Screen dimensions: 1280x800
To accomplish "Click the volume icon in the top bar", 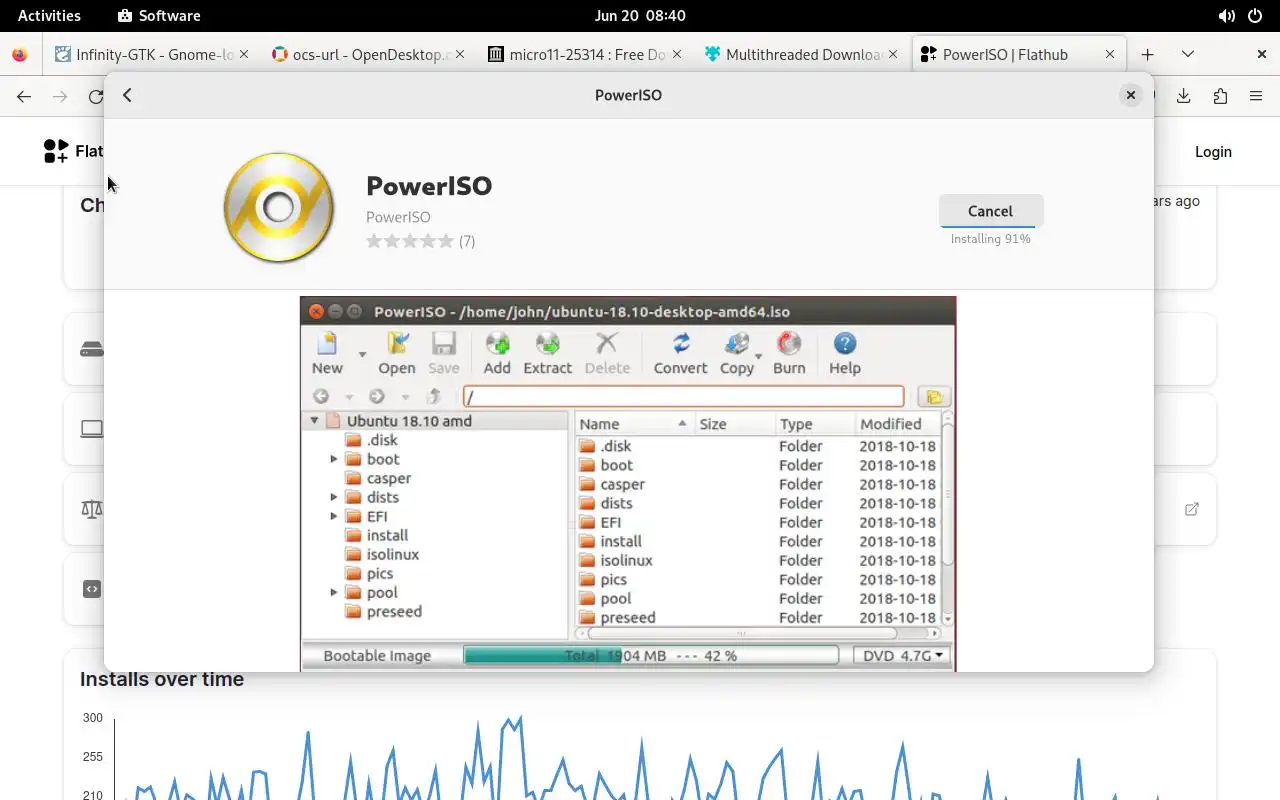I will (x=1226, y=16).
